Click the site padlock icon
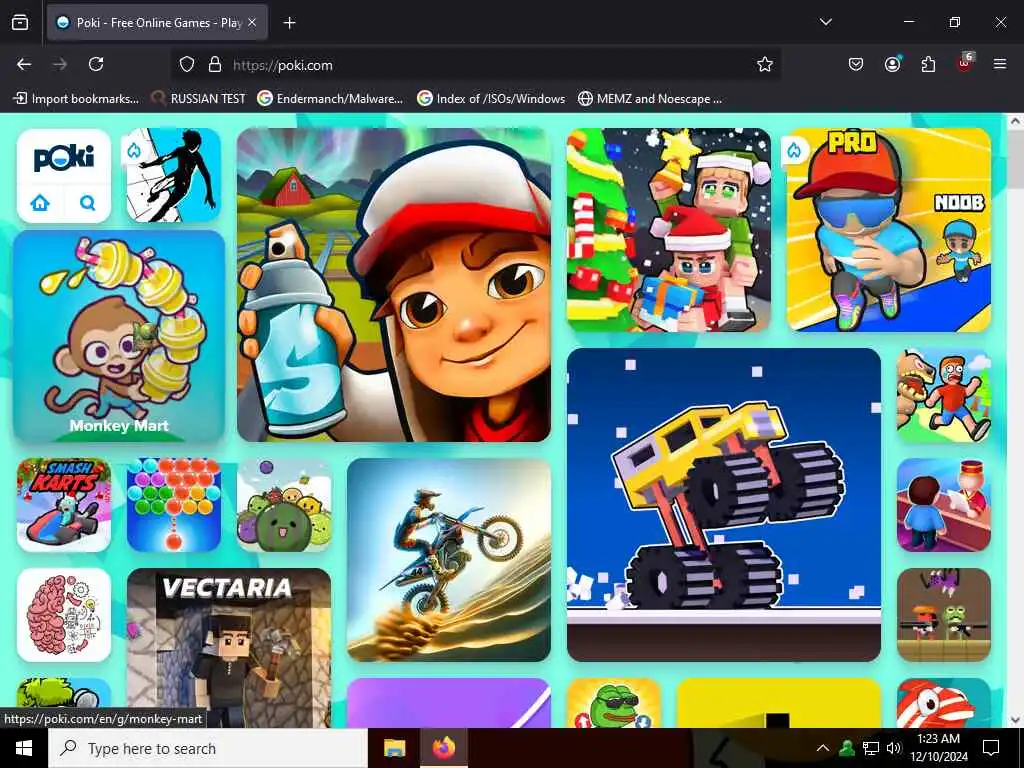The image size is (1024, 768). pos(215,64)
